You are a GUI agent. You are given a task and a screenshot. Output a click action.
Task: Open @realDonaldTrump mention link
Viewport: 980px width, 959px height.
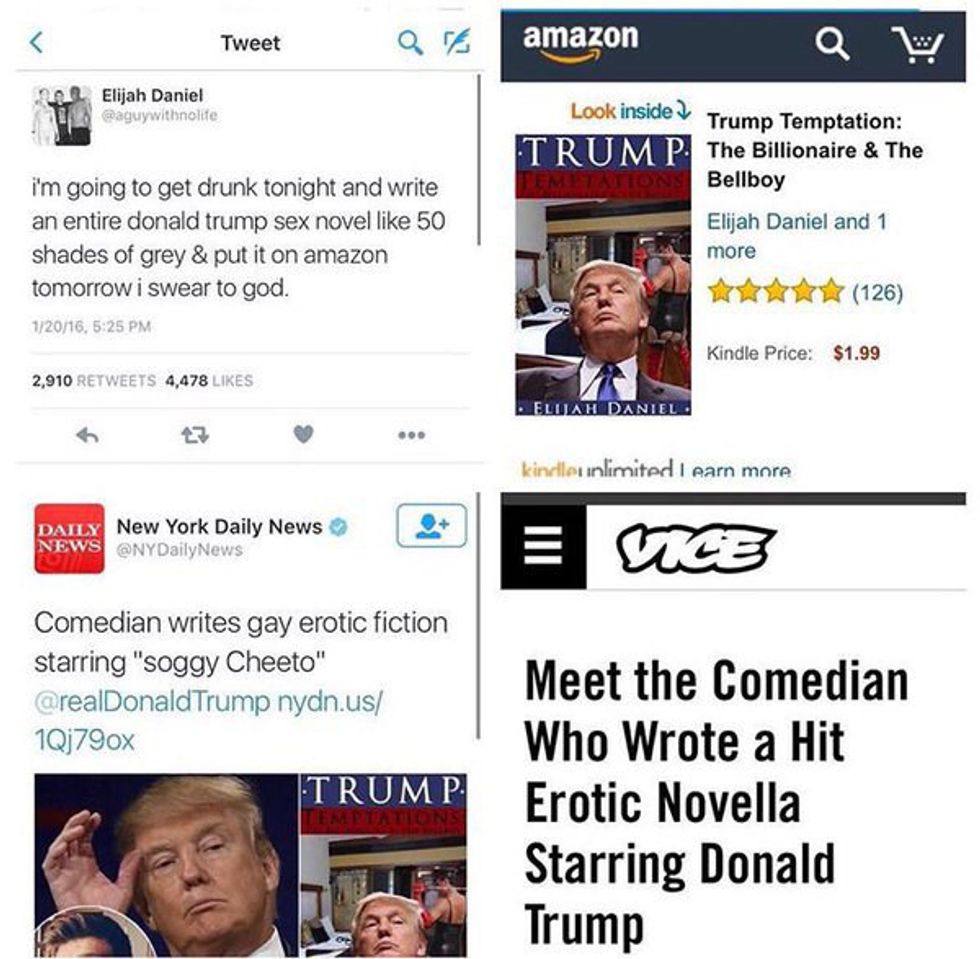tap(152, 701)
